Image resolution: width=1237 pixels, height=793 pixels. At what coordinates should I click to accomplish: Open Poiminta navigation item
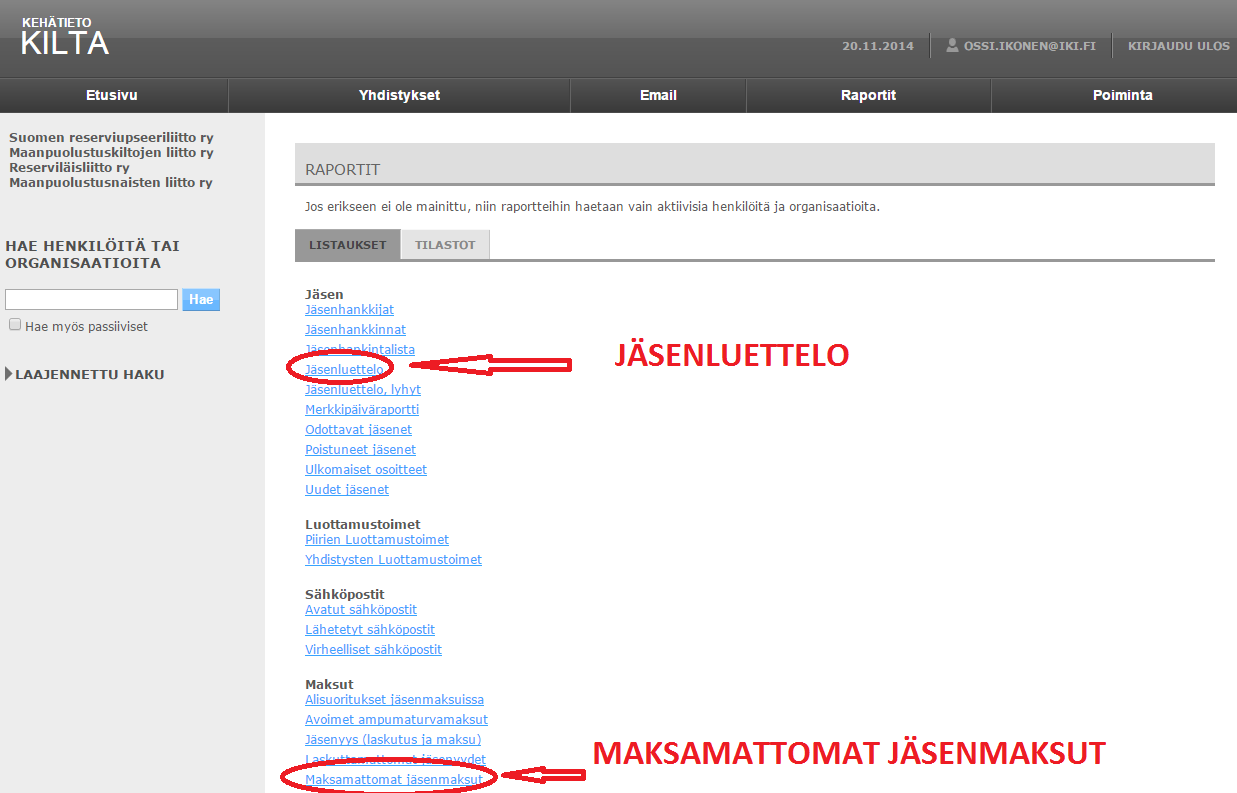coord(1122,96)
